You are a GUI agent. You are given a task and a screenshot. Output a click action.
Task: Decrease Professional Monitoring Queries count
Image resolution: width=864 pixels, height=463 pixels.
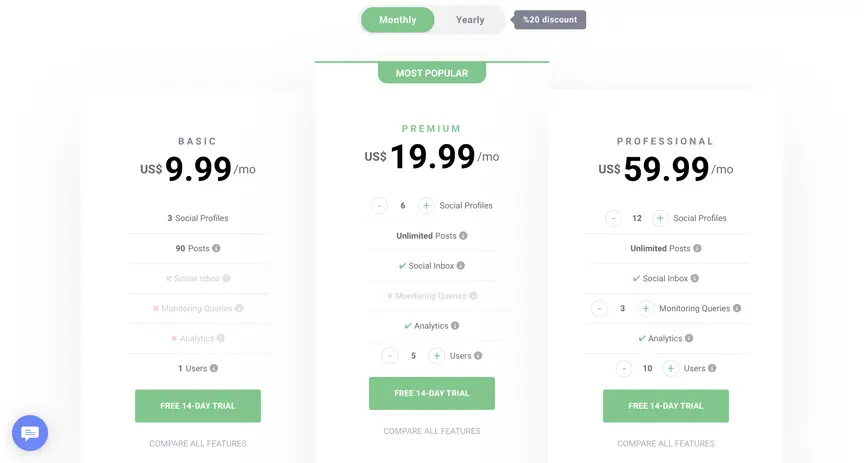pyautogui.click(x=600, y=308)
